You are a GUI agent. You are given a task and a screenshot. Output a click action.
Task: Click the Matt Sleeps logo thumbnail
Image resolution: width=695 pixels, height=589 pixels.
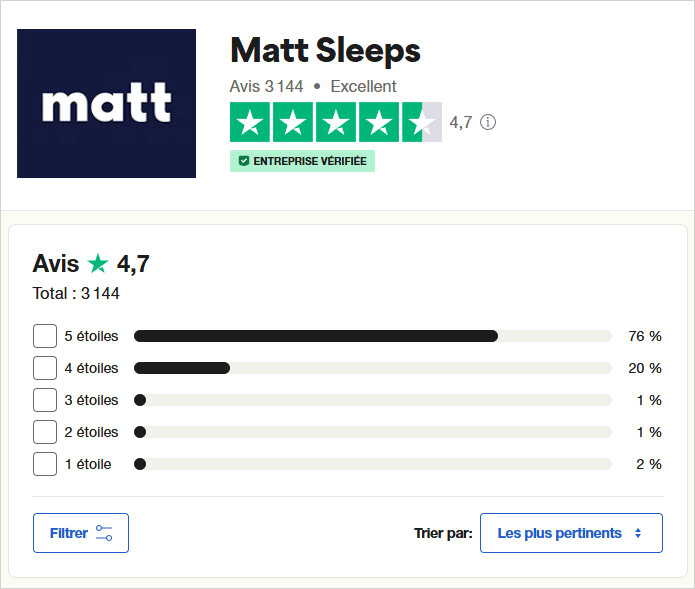(107, 104)
